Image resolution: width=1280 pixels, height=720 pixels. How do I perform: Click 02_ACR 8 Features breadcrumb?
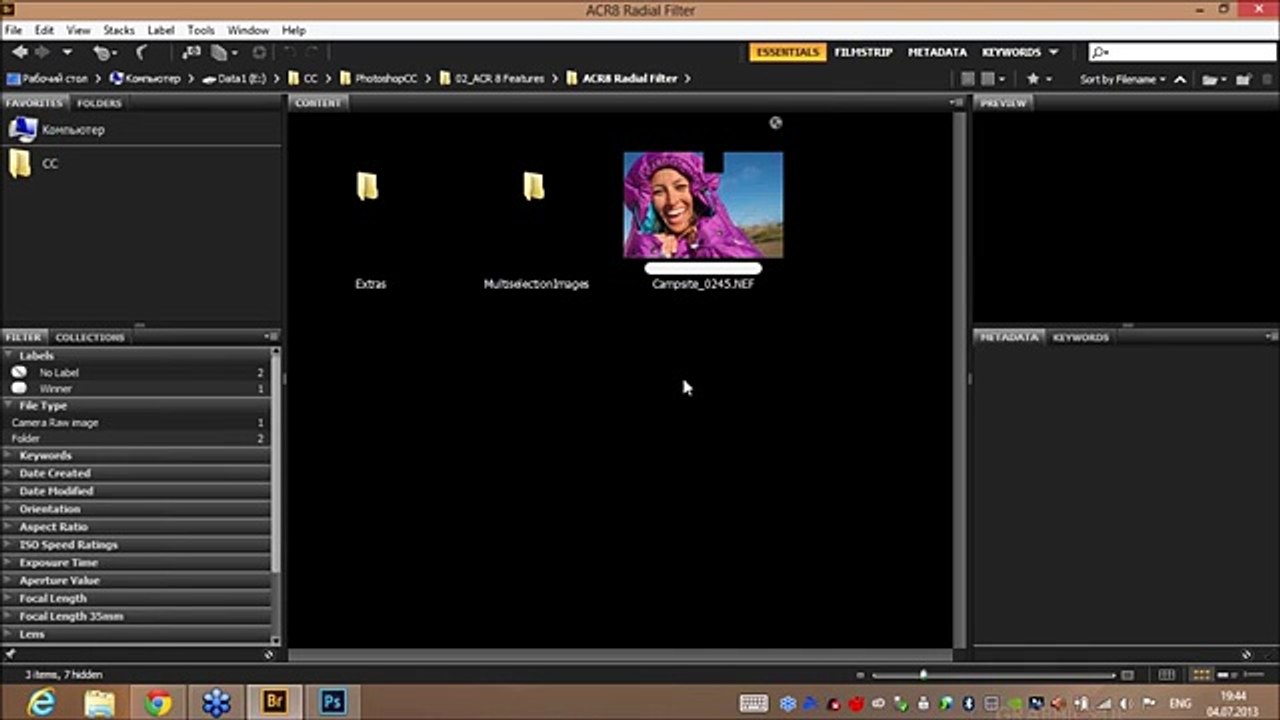click(491, 78)
